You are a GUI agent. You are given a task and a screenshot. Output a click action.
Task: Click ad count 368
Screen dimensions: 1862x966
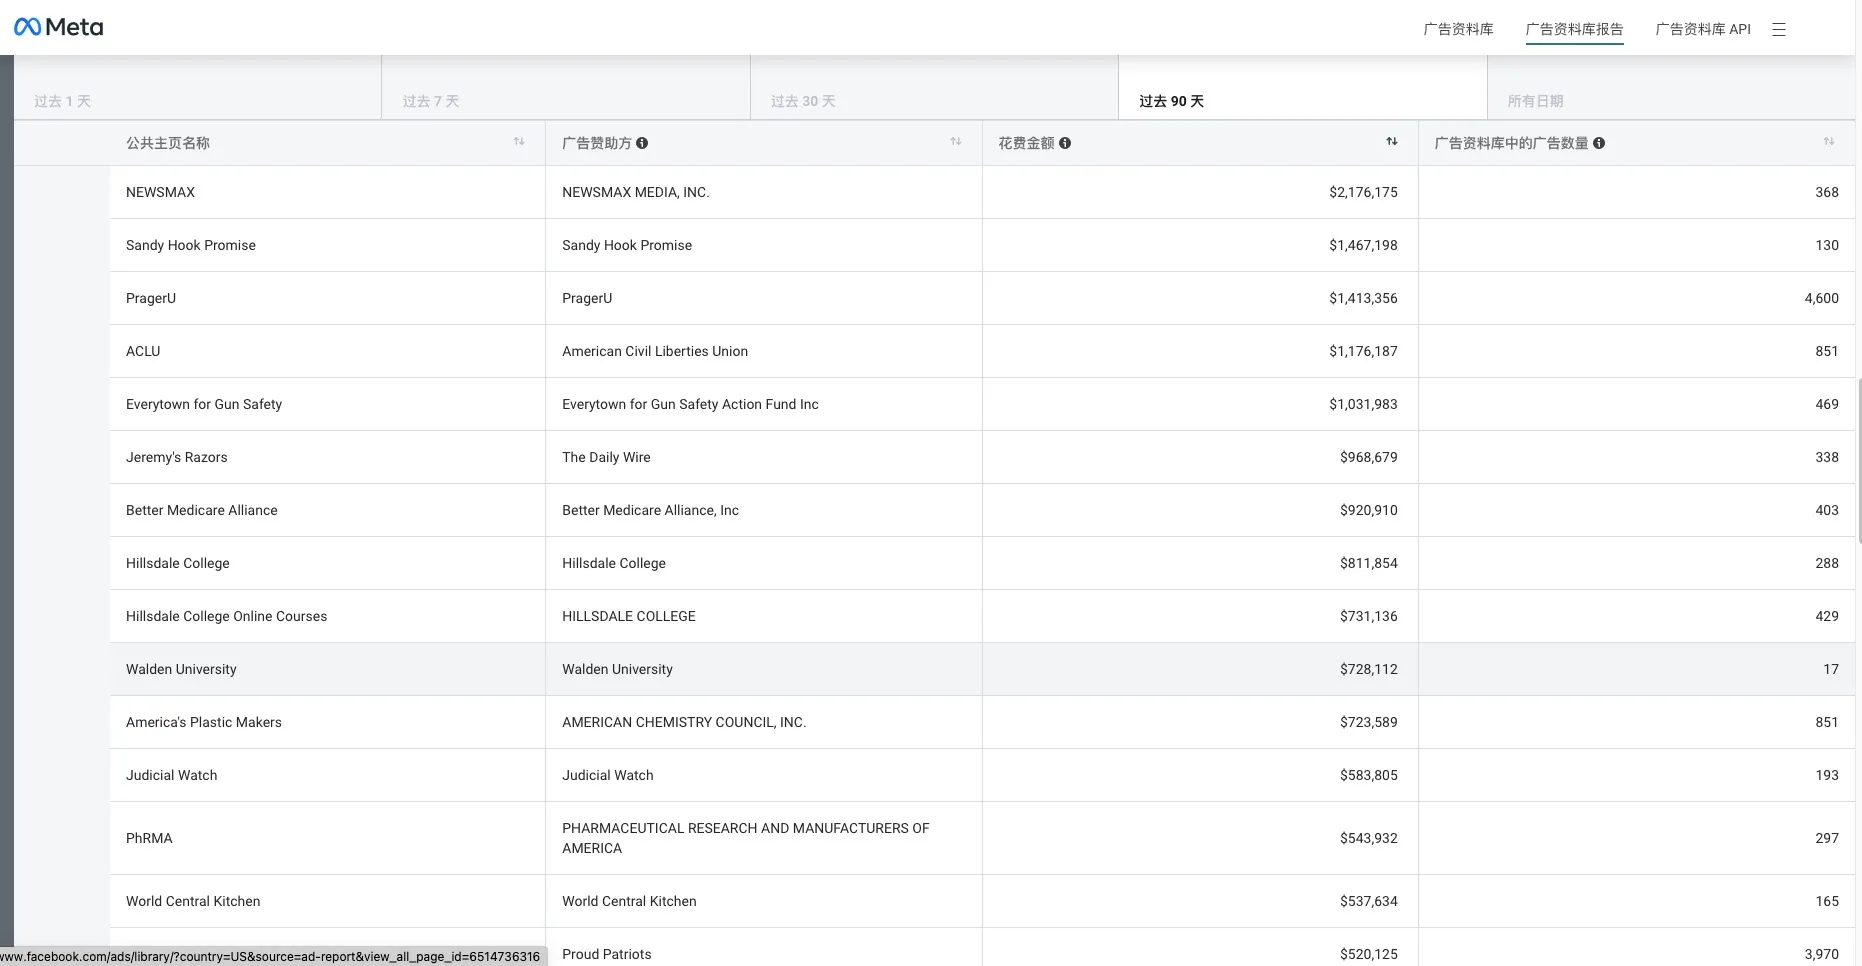1827,192
